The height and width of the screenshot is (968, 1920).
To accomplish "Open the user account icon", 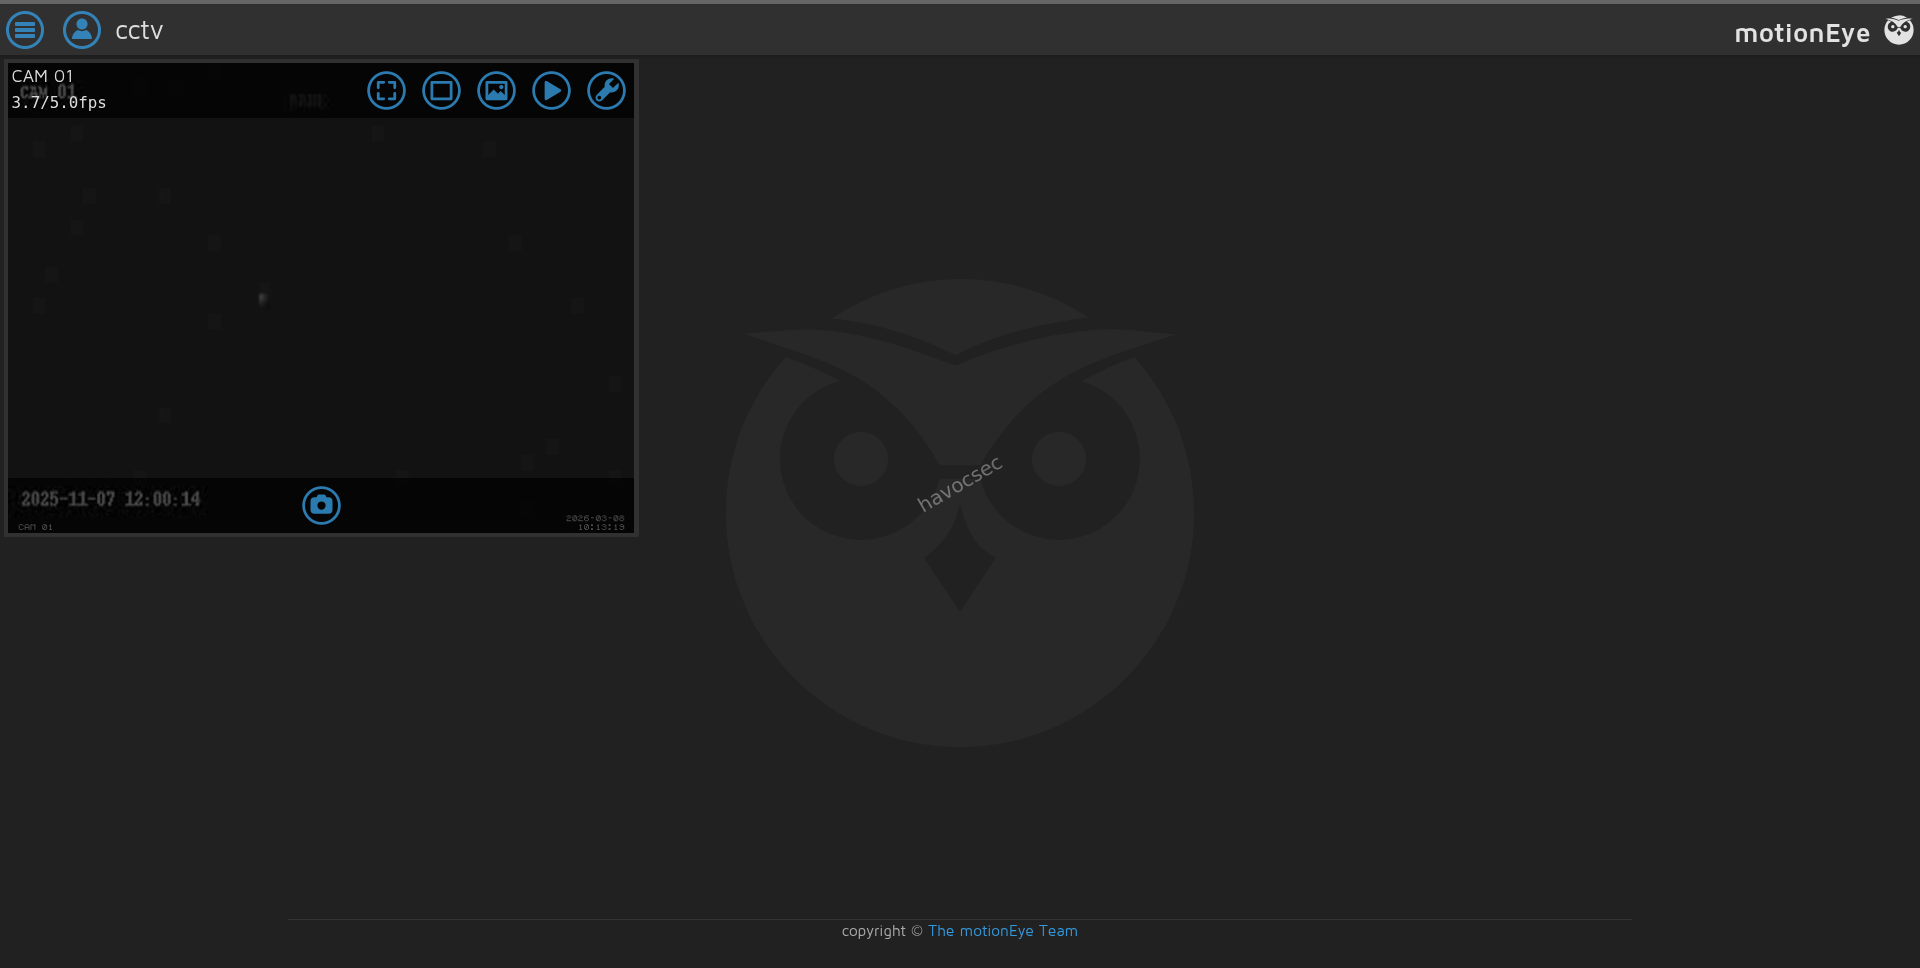I will point(82,30).
